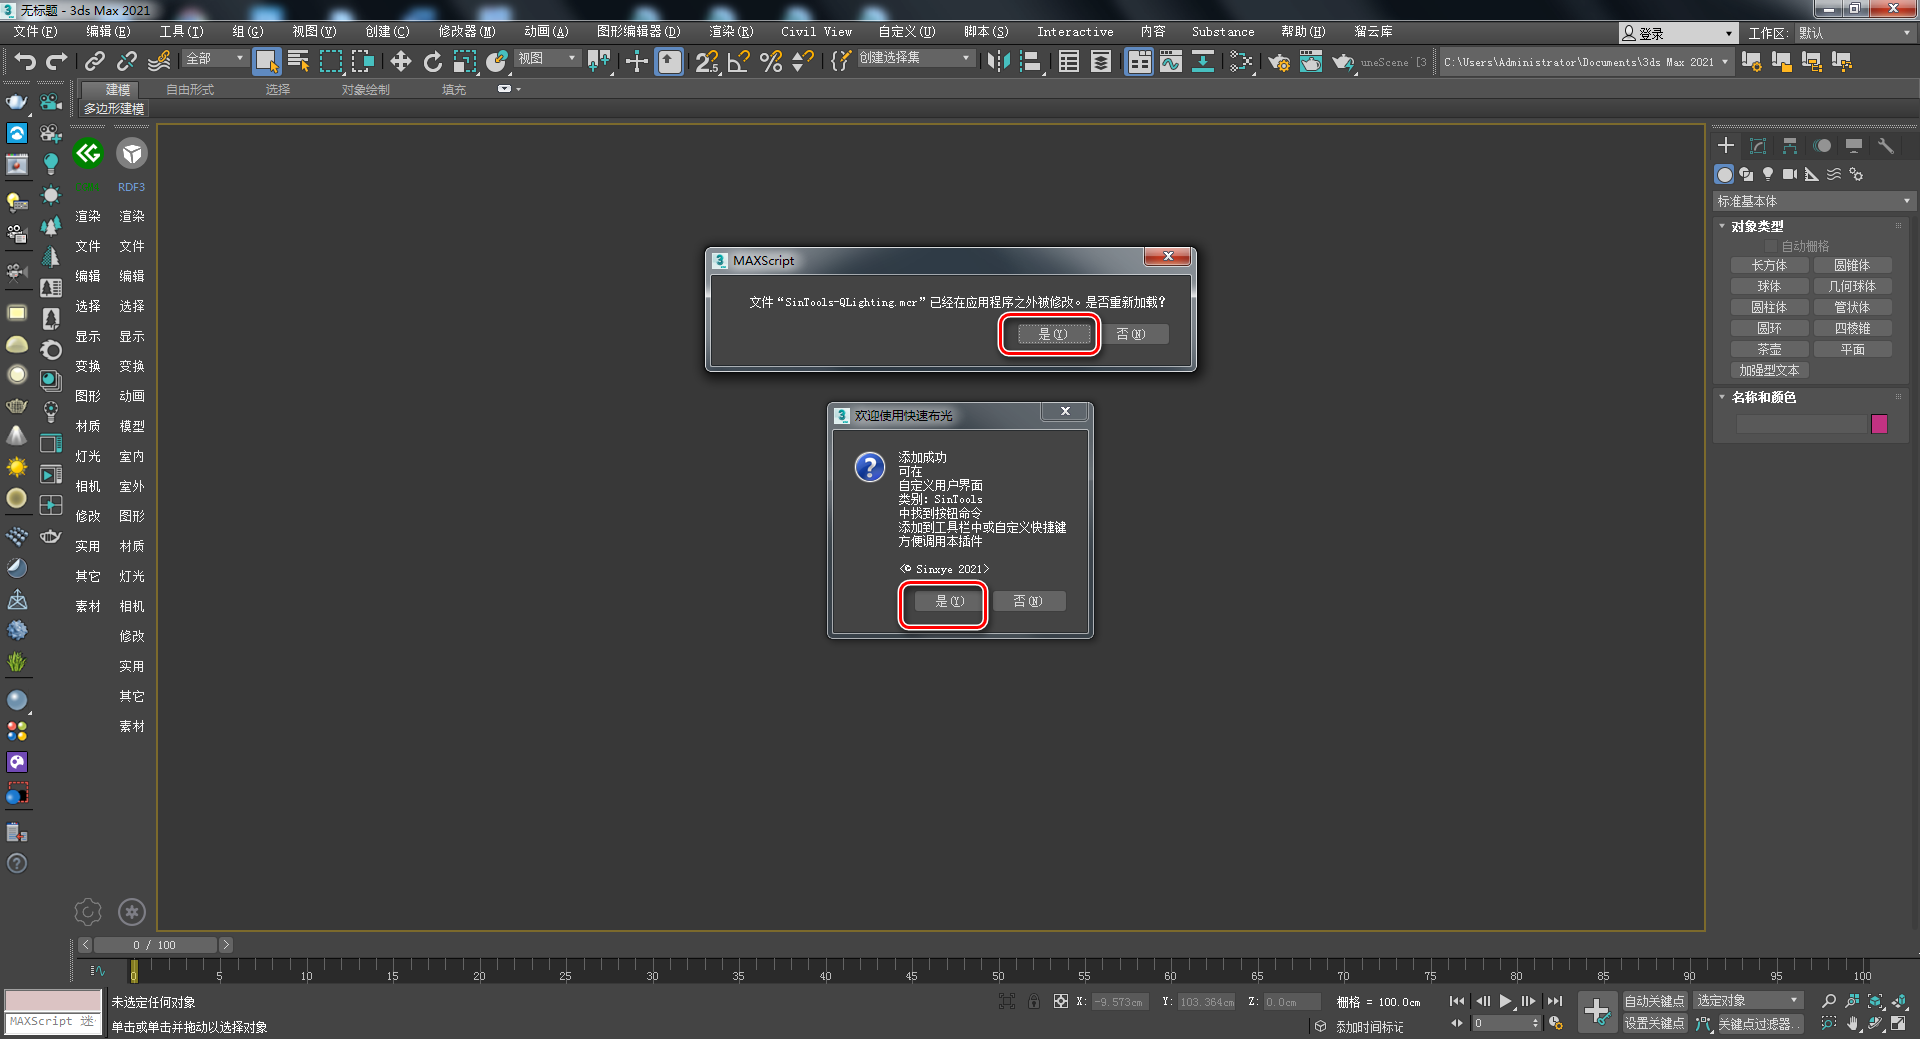1920x1039 pixels.
Task: Open the Modify panel tab icon
Action: (1757, 146)
